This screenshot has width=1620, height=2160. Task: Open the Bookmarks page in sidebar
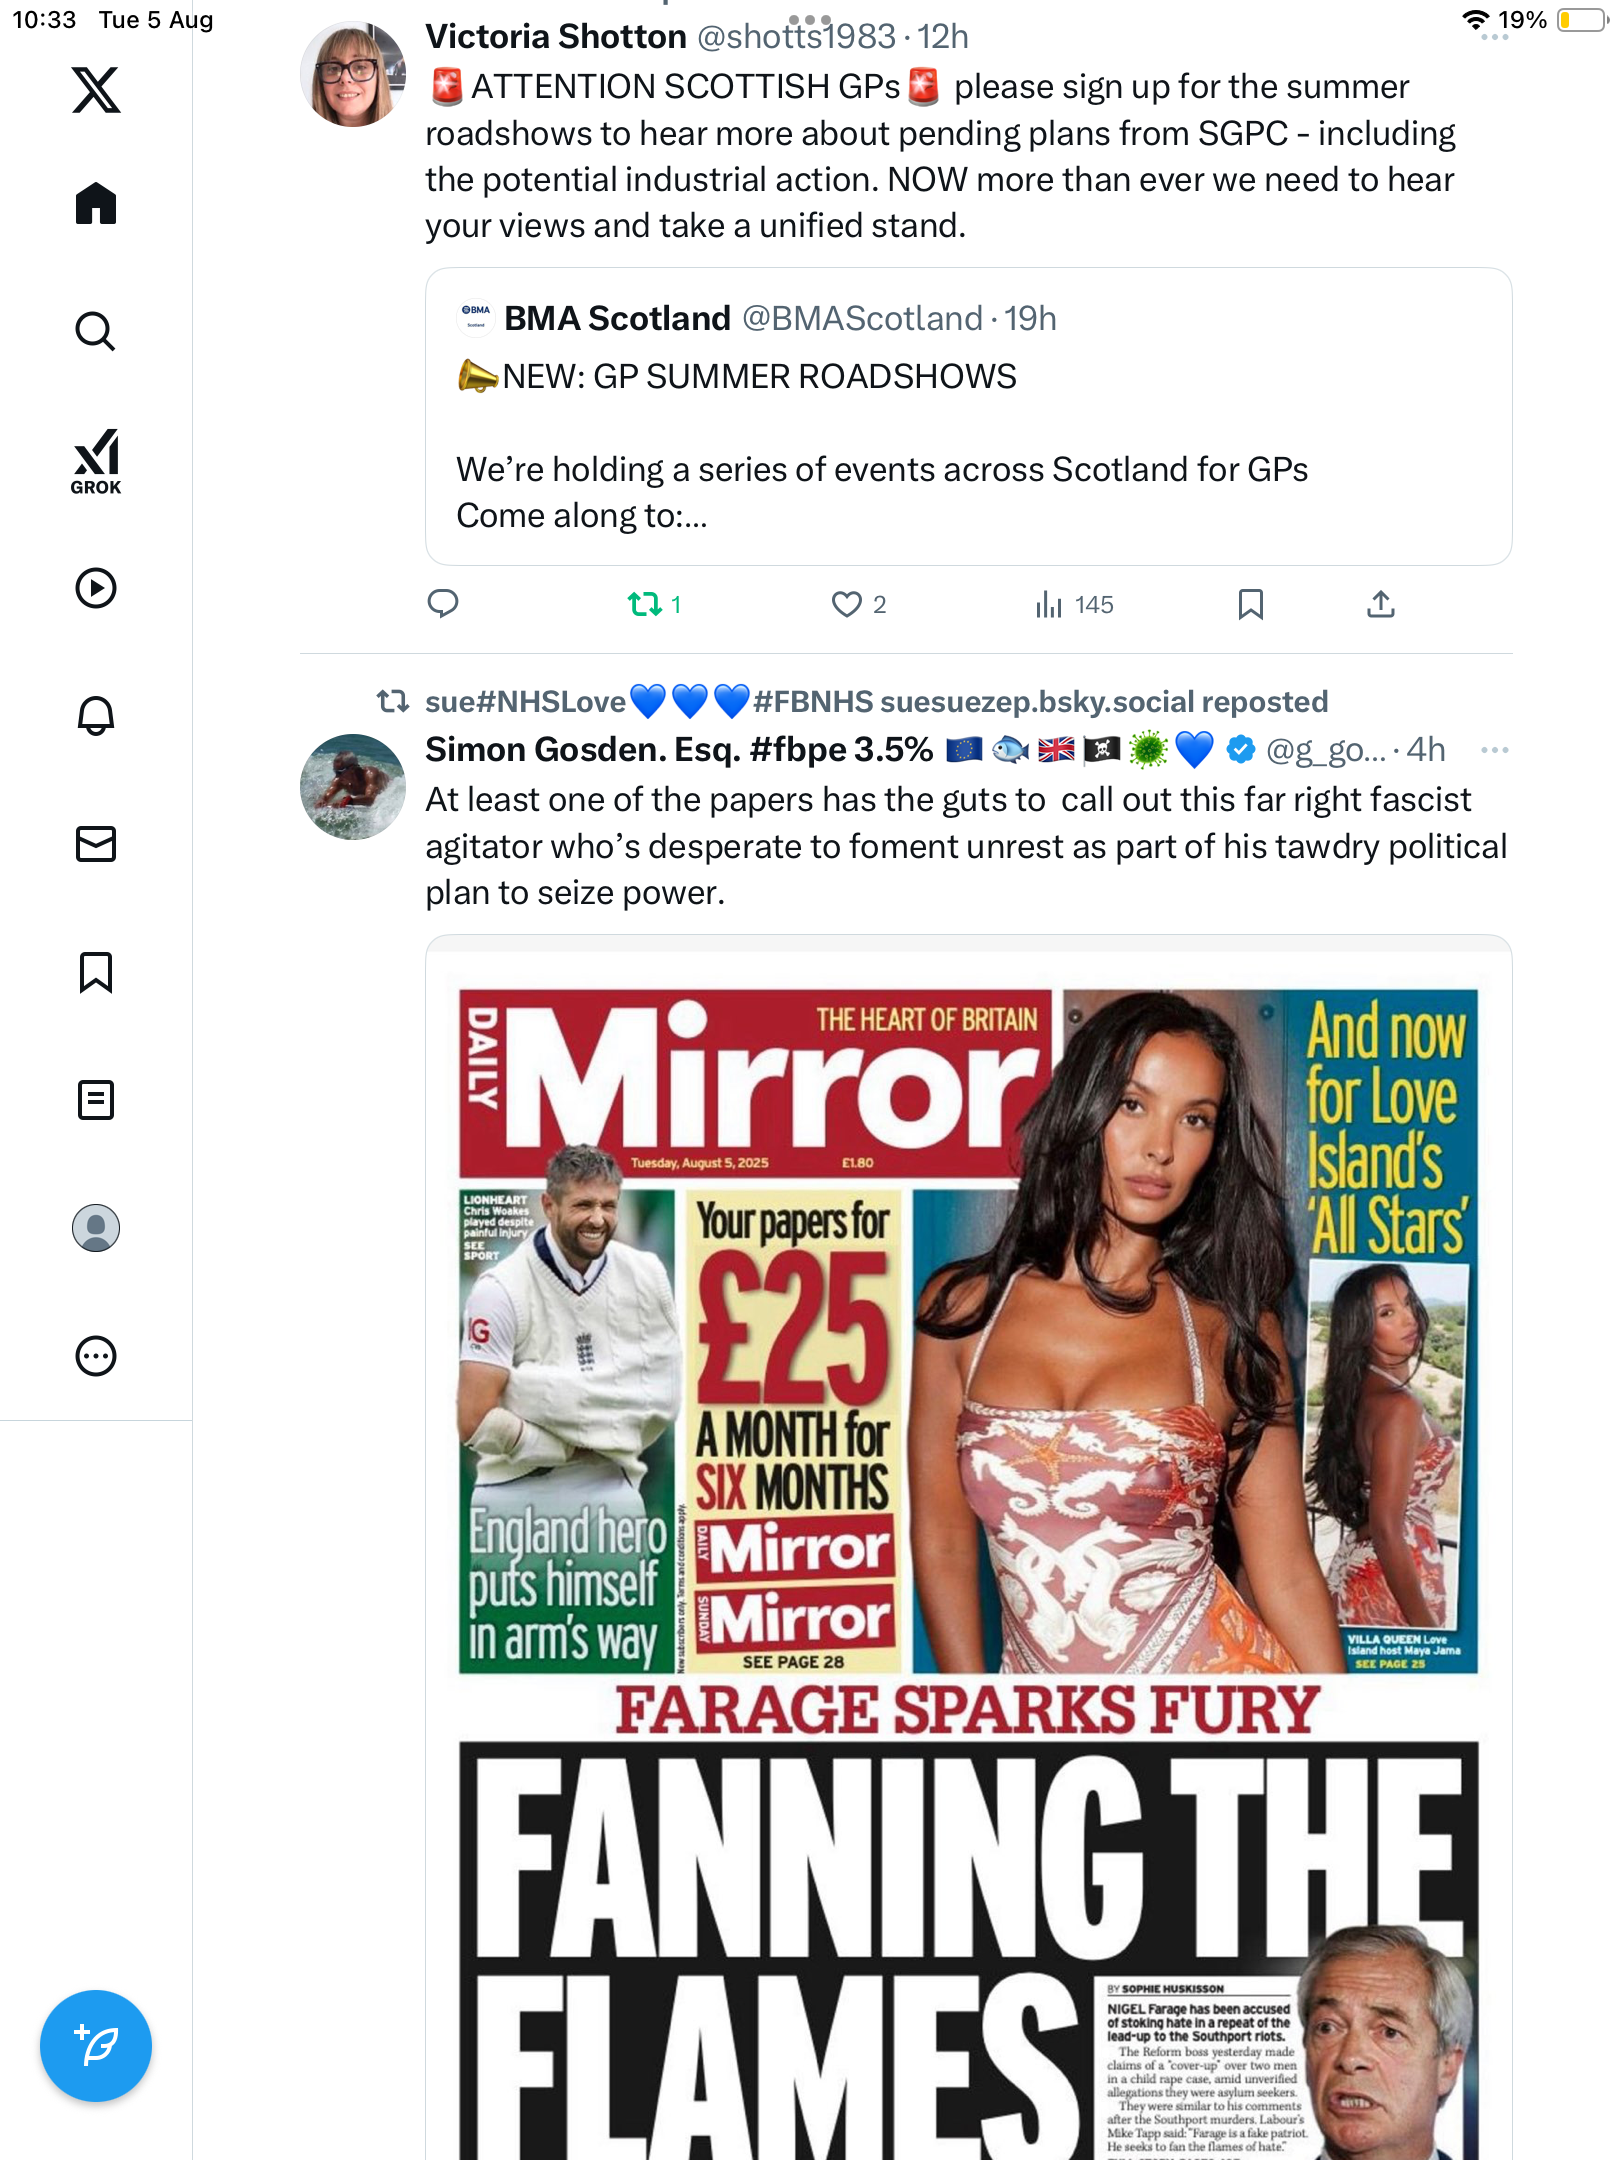tap(96, 972)
